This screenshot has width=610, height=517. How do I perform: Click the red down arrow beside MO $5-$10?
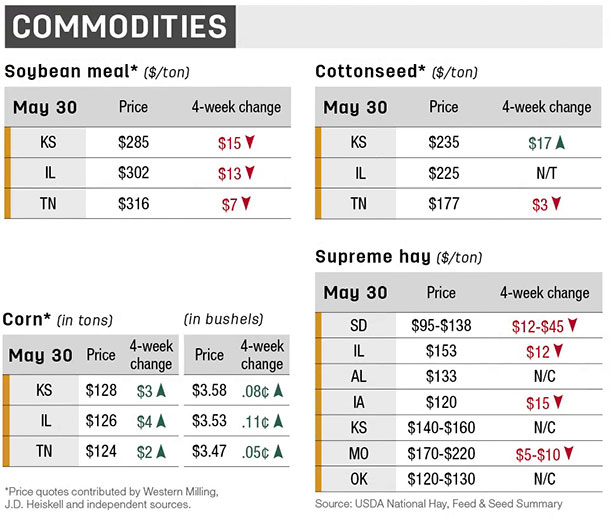coord(569,453)
